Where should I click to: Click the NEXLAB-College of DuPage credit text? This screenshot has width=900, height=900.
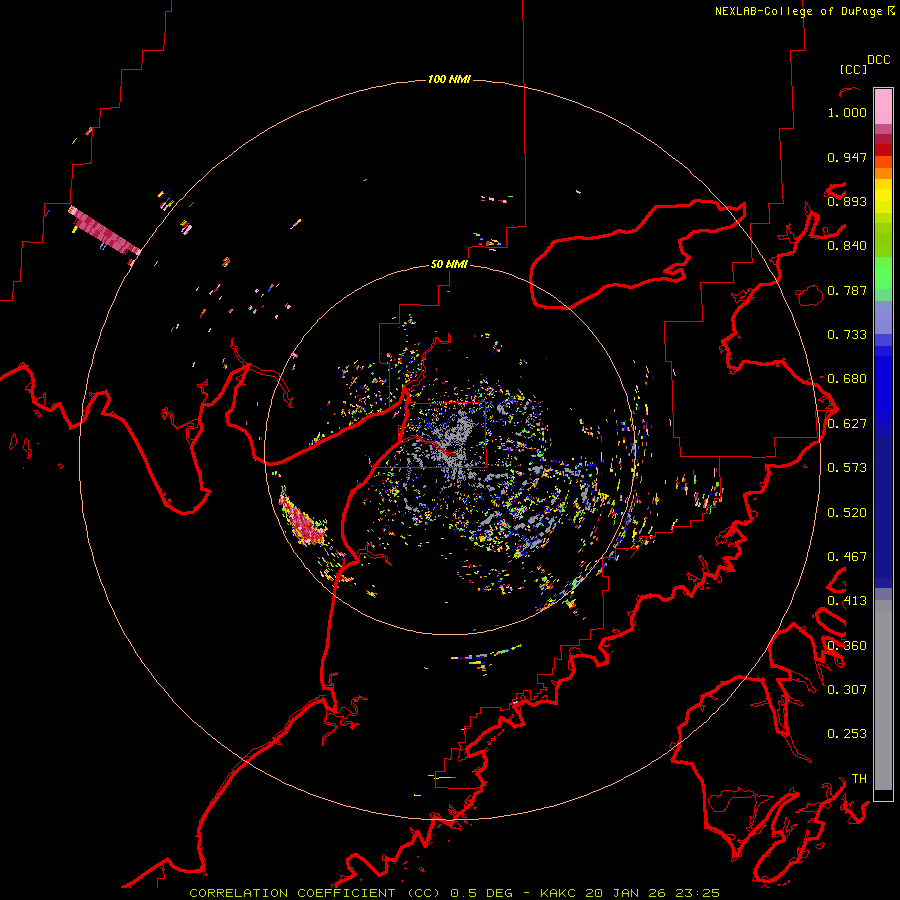(804, 11)
